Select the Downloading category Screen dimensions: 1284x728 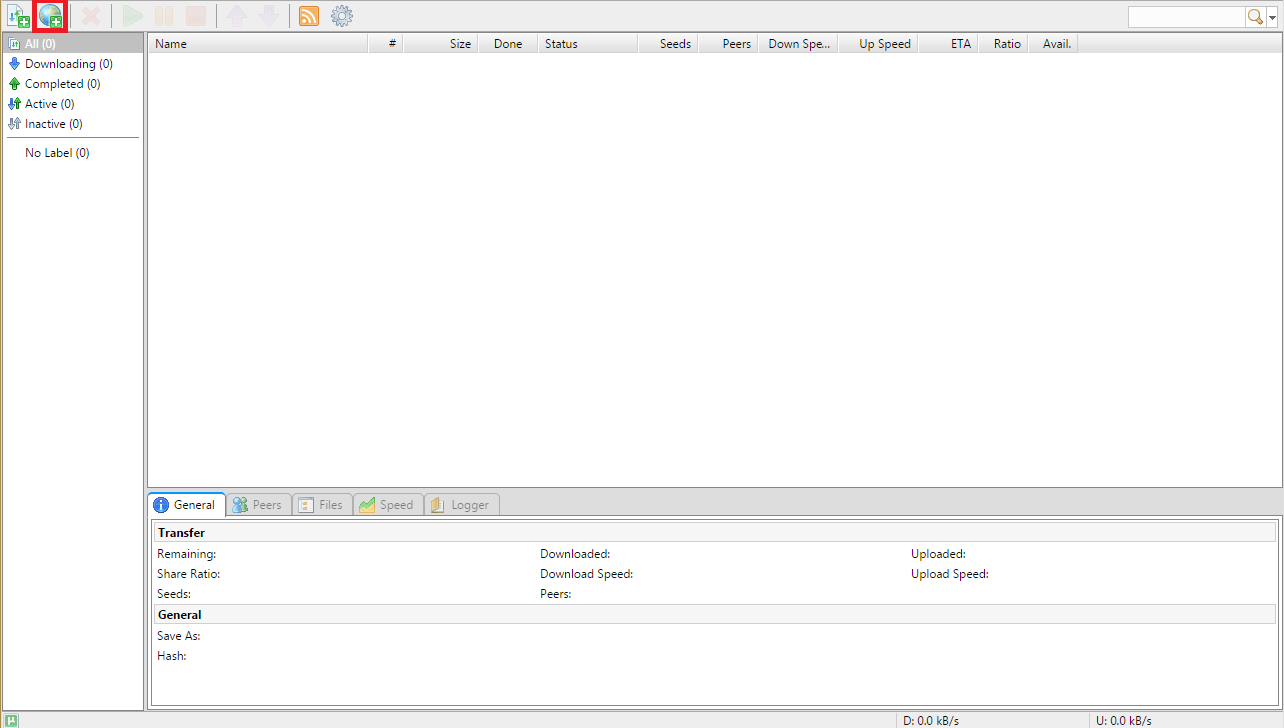click(68, 64)
